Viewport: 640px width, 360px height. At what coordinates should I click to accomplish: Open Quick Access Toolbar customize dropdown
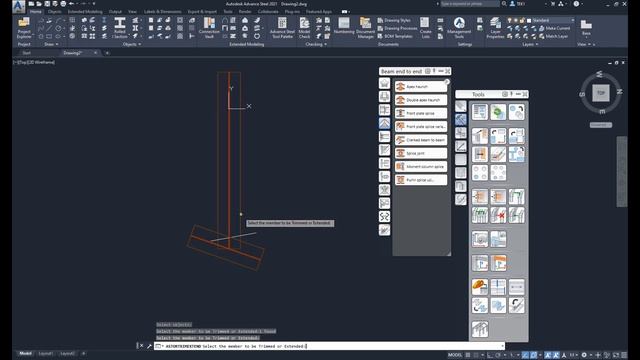click(94, 4)
